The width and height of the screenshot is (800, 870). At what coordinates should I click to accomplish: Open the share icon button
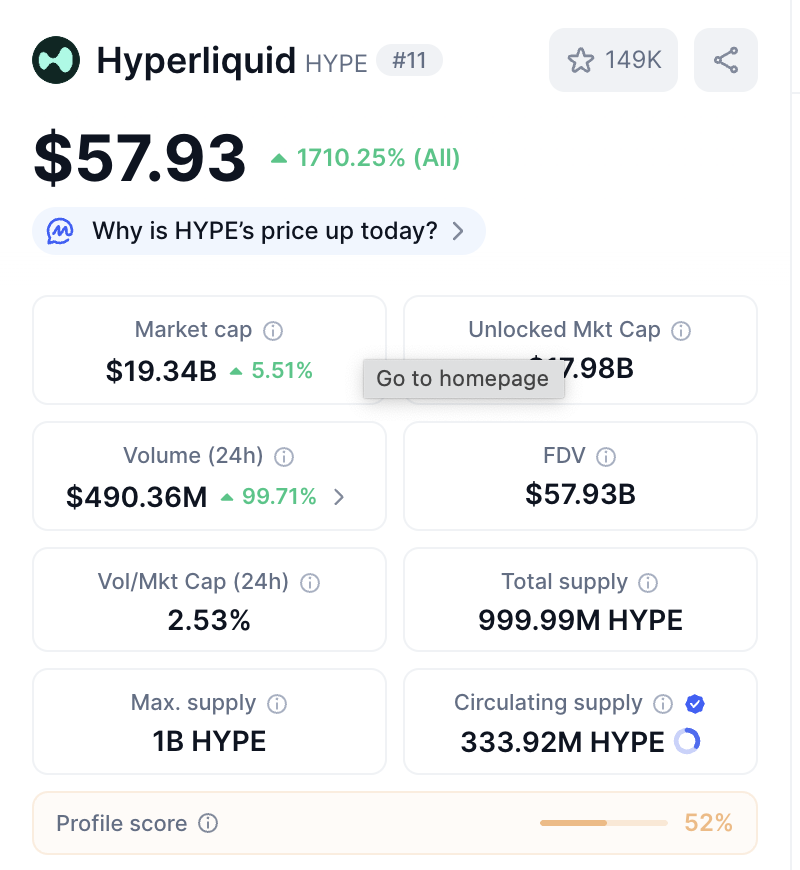point(726,60)
